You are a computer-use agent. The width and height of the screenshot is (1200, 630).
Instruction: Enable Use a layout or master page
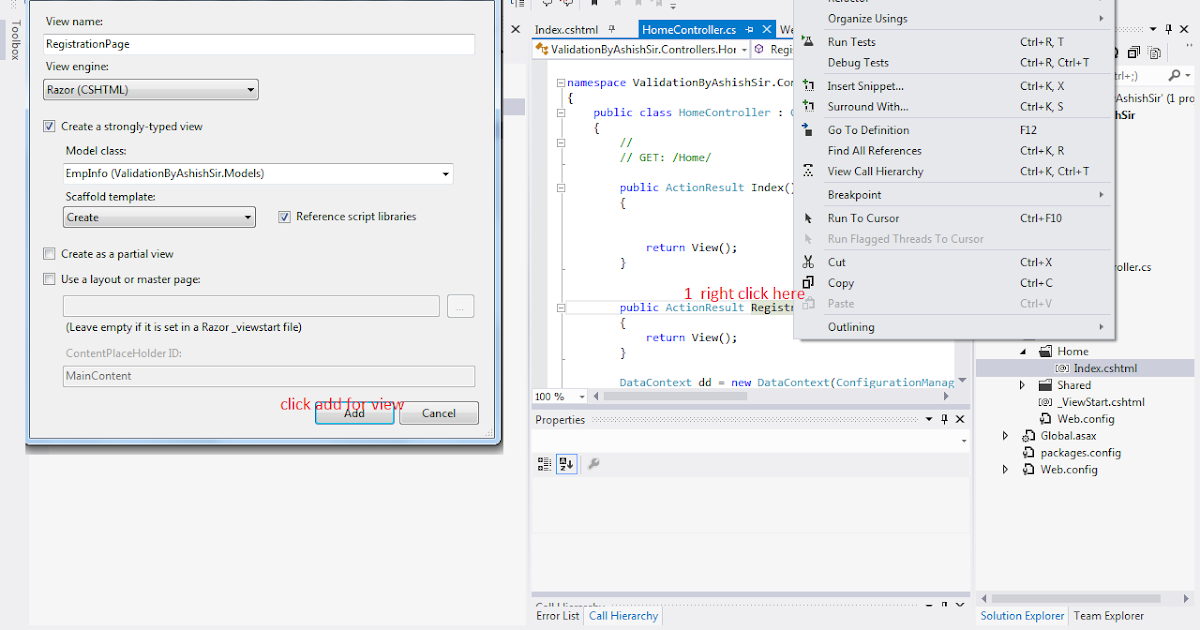pyautogui.click(x=50, y=280)
